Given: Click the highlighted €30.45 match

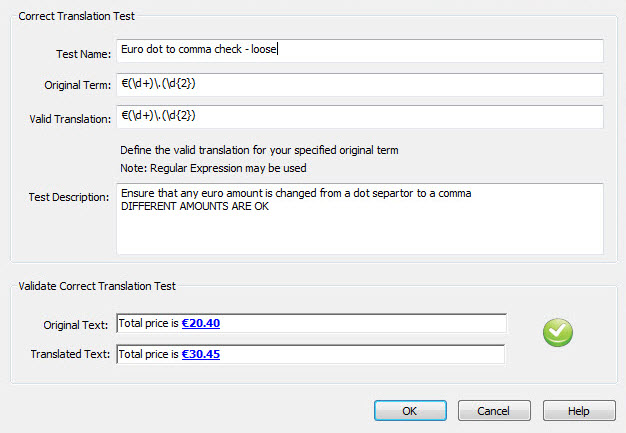Looking at the screenshot, I should 201,354.
